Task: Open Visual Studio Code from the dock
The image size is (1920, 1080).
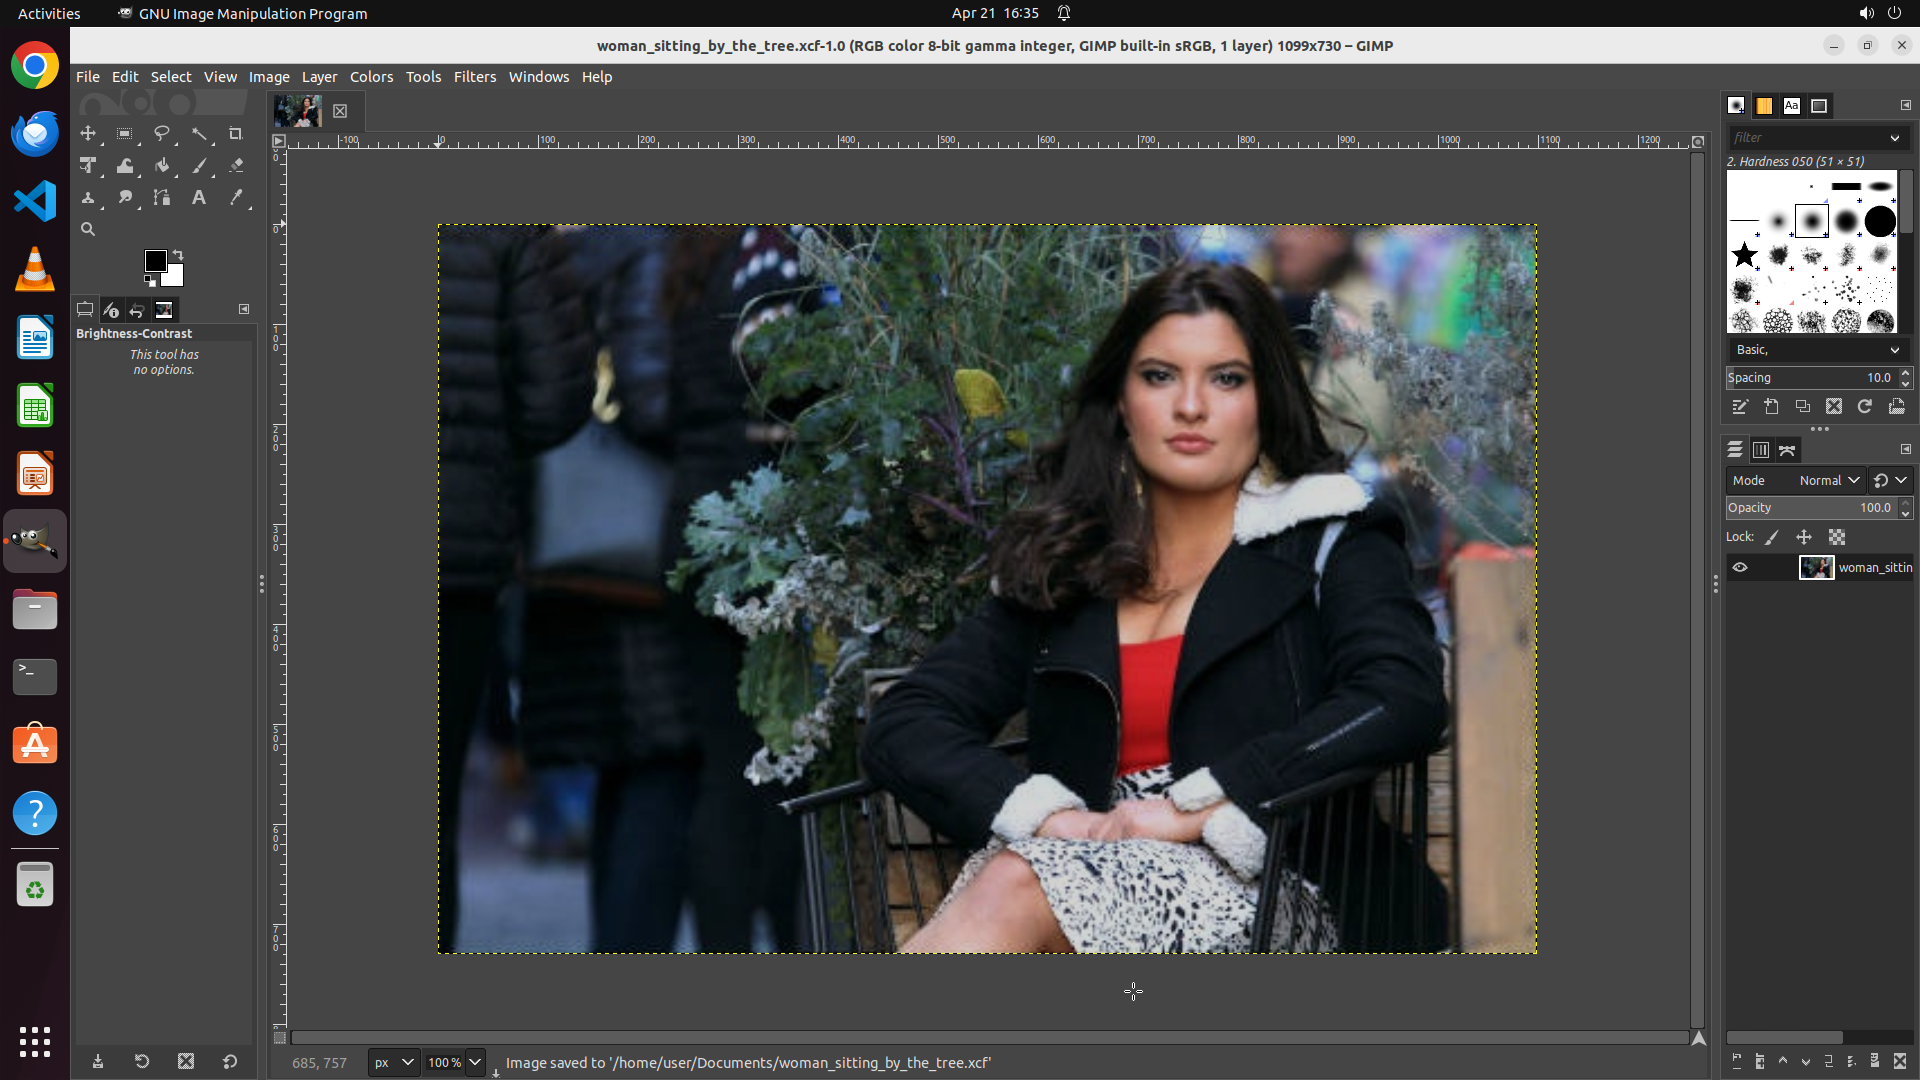Action: (35, 201)
